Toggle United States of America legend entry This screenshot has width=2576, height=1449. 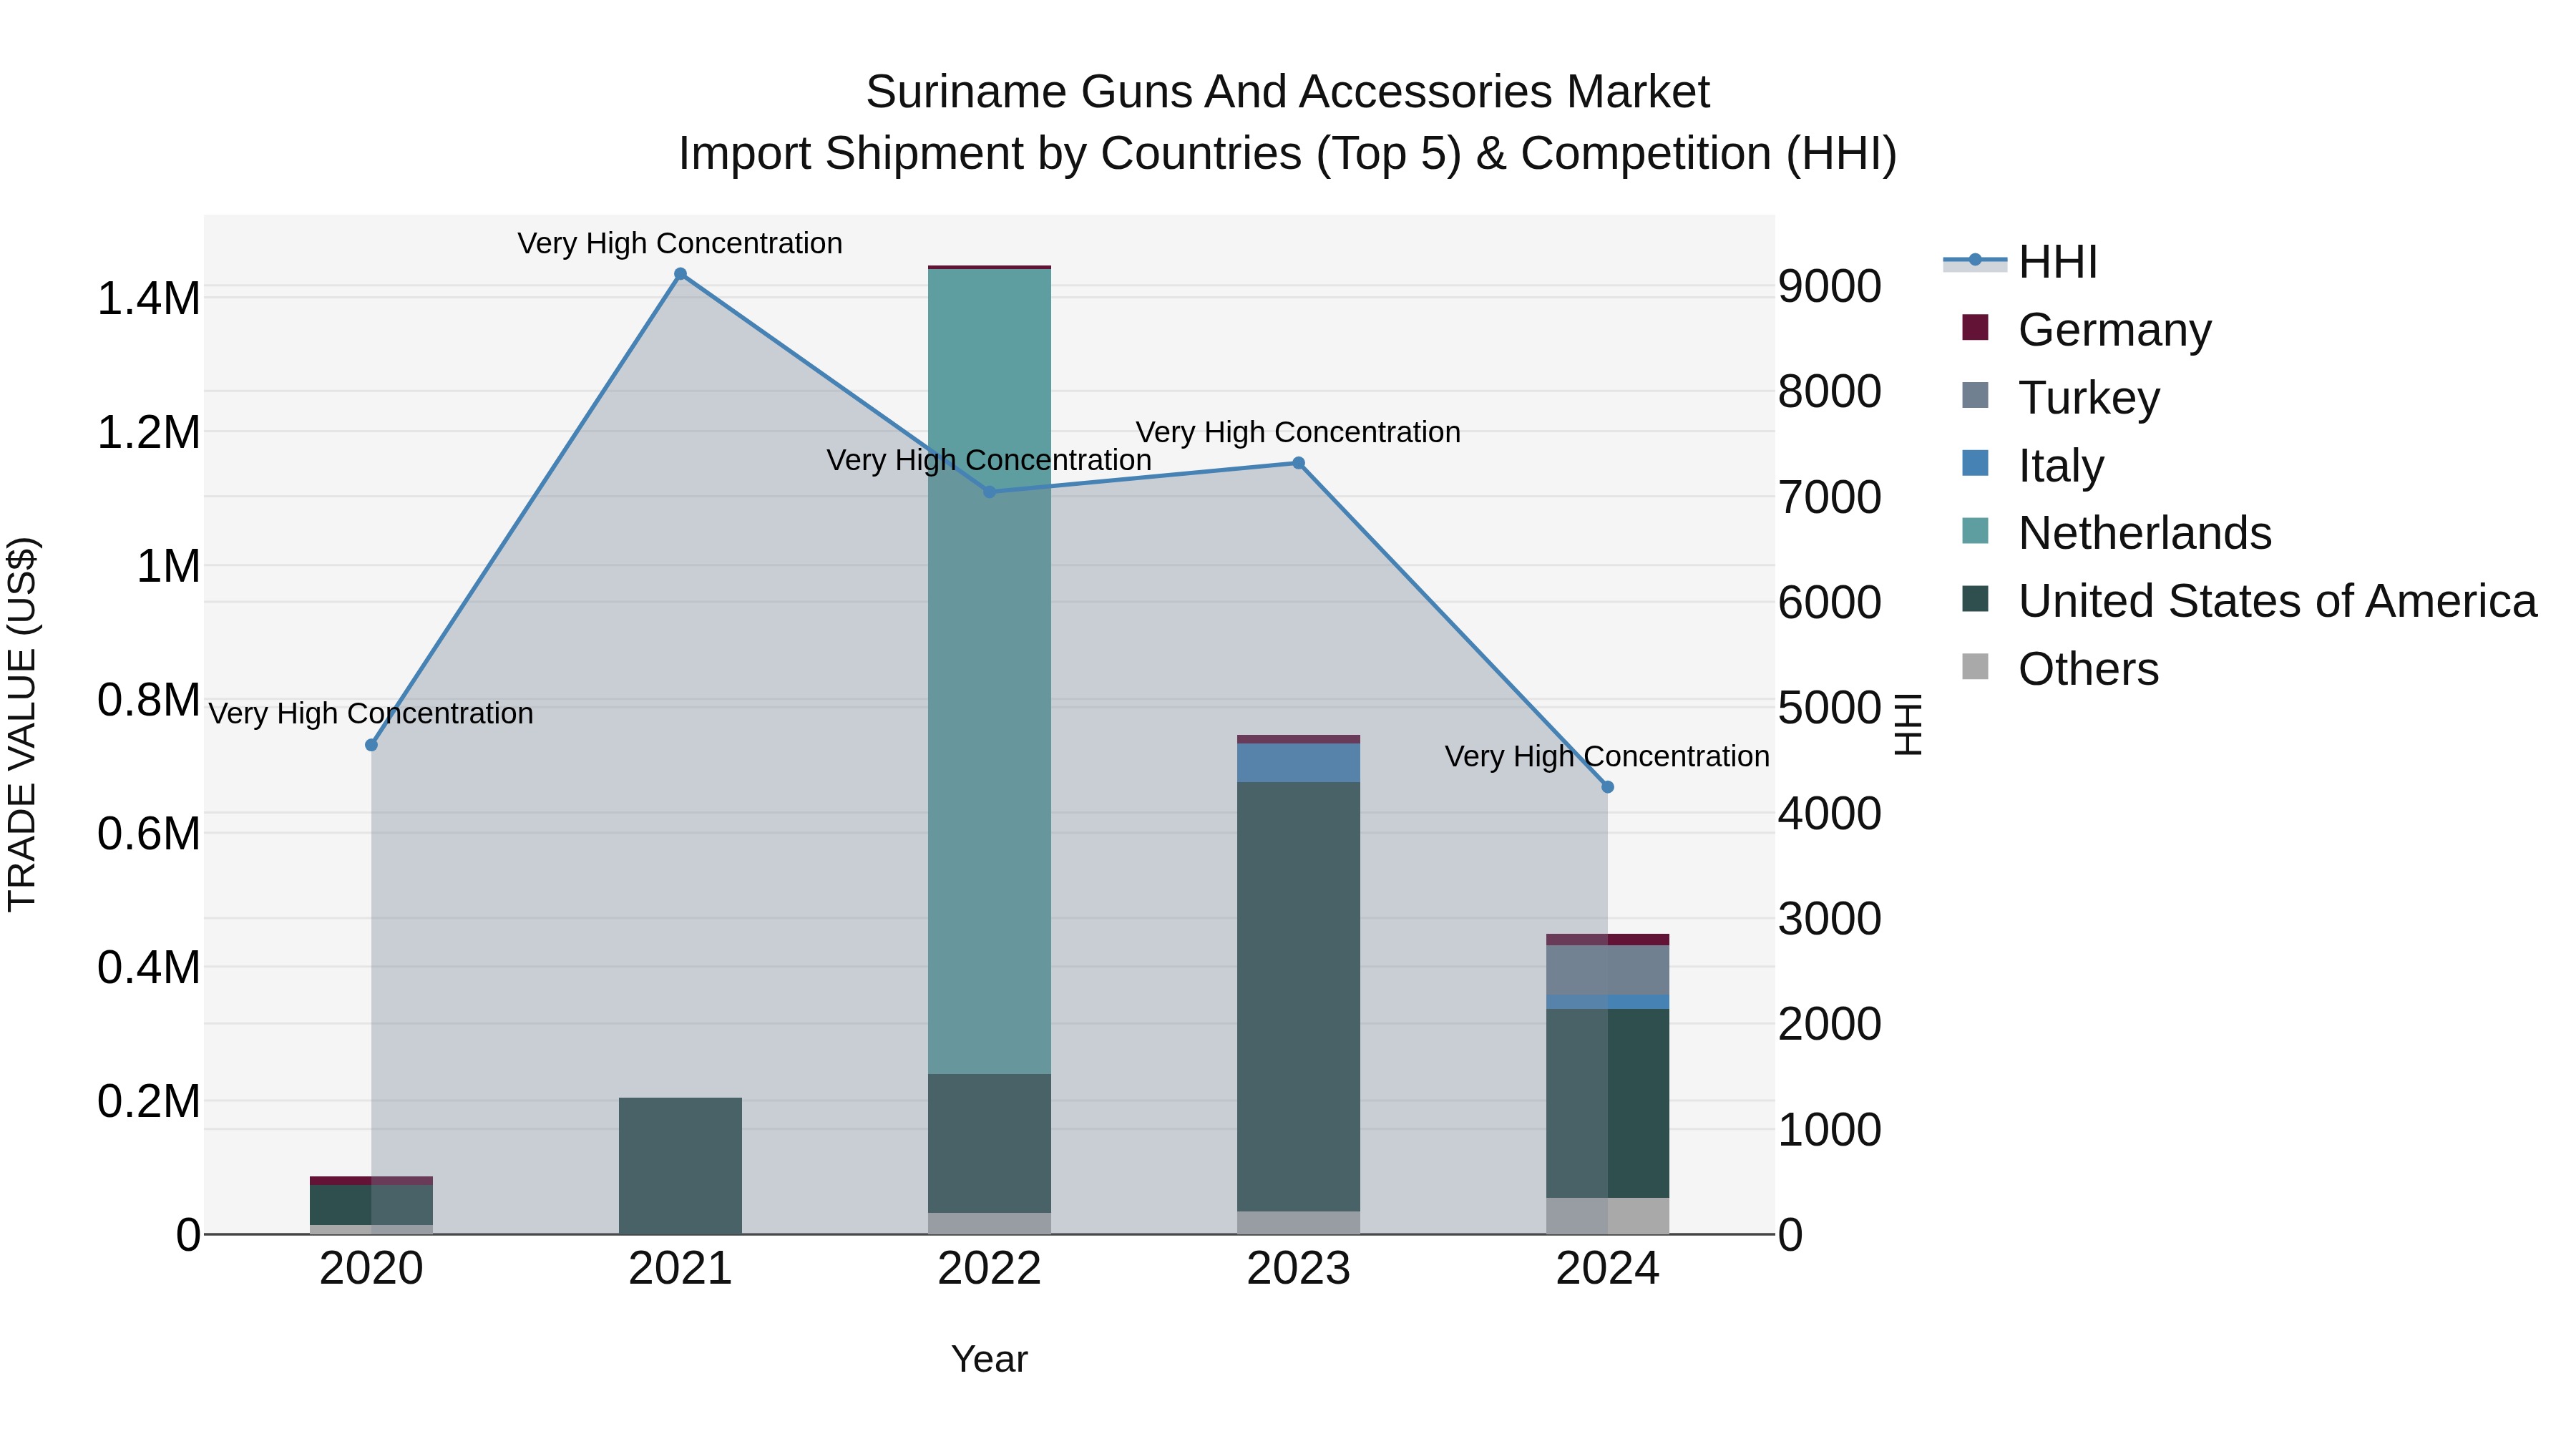[2248, 601]
